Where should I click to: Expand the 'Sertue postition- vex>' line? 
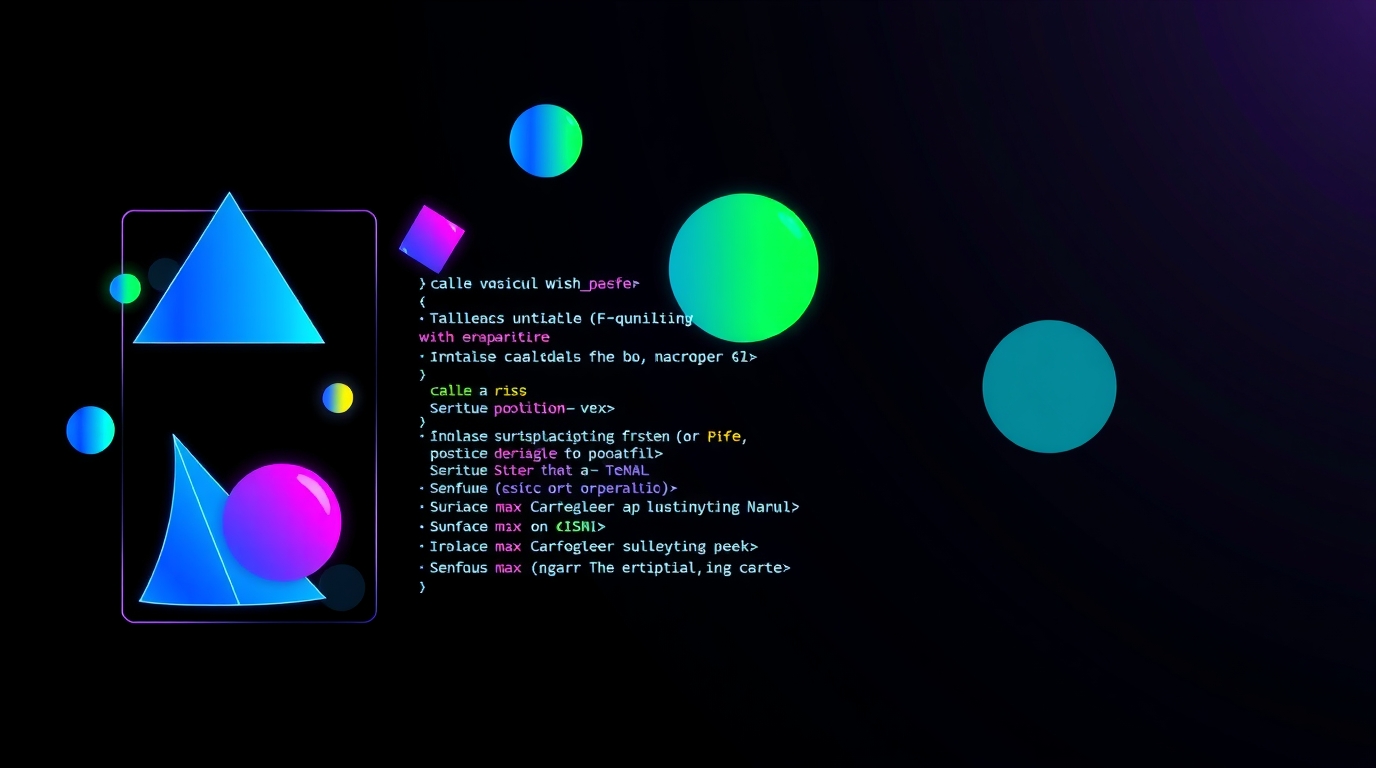(522, 408)
